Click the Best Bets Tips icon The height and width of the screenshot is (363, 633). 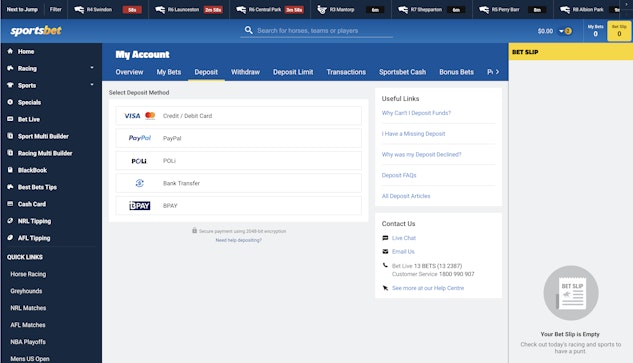click(10, 187)
